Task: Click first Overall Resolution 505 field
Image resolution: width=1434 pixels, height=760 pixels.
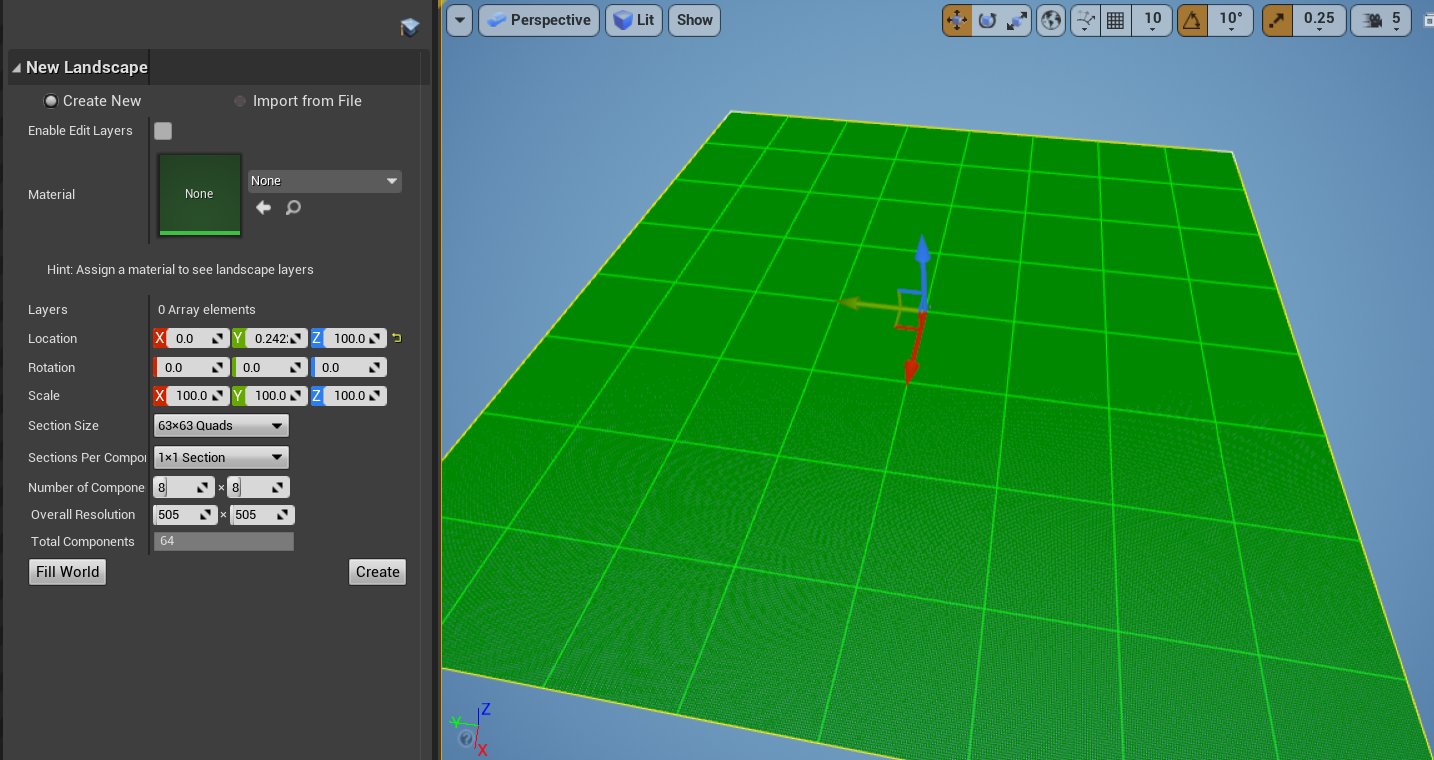Action: coord(185,515)
